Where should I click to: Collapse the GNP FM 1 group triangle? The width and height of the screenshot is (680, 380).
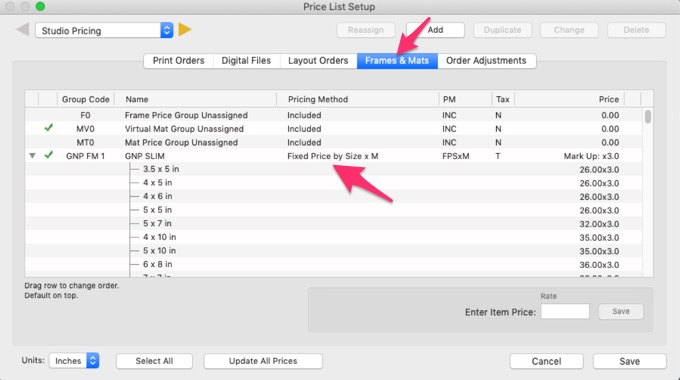33,155
